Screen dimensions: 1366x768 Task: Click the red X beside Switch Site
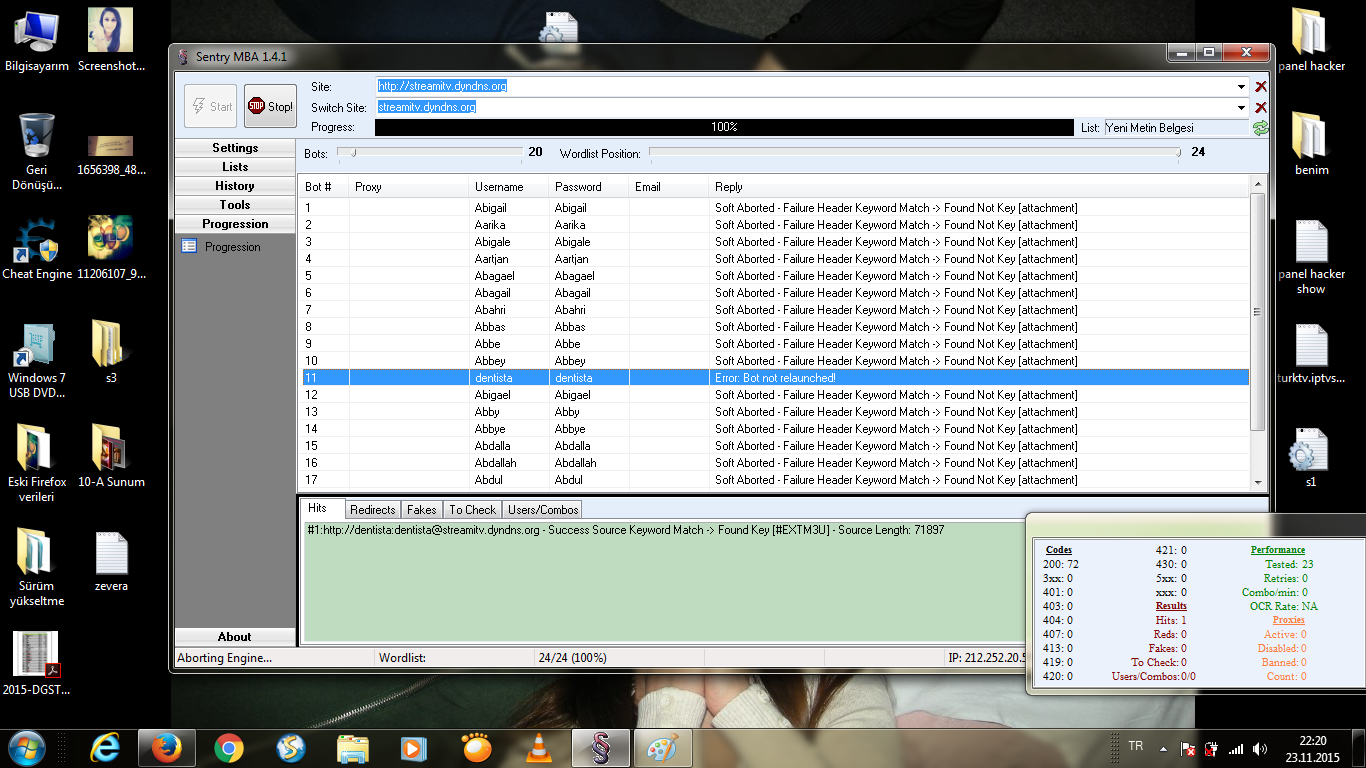(x=1260, y=107)
